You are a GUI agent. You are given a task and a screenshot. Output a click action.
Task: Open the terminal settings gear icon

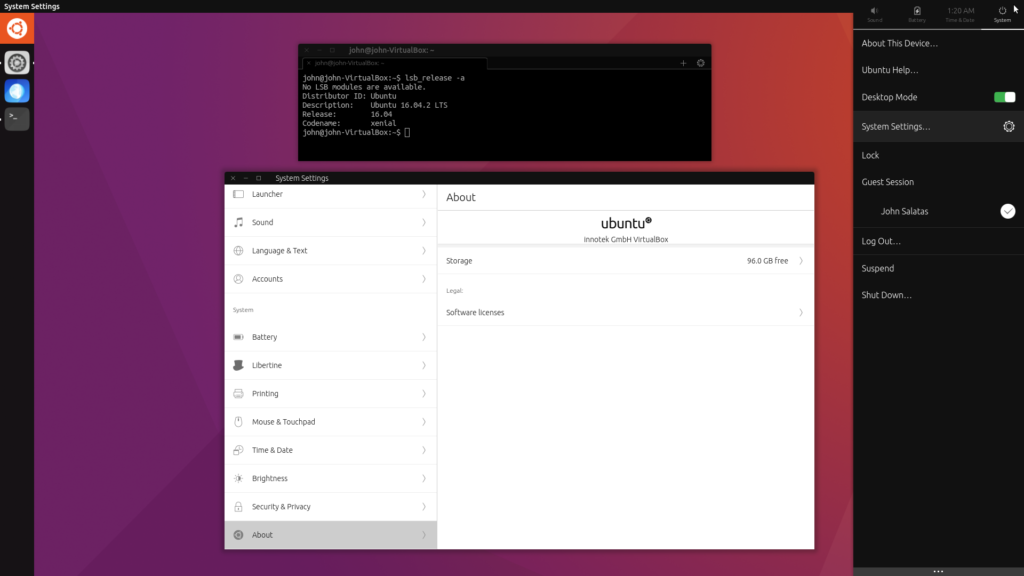pos(700,63)
